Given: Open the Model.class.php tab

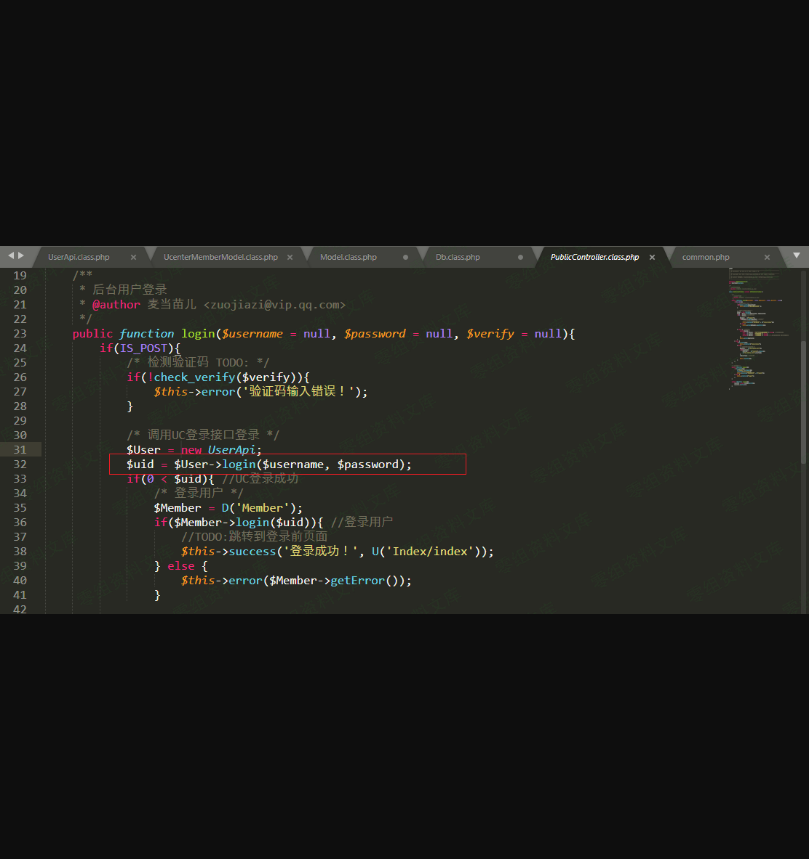Looking at the screenshot, I should pyautogui.click(x=348, y=257).
